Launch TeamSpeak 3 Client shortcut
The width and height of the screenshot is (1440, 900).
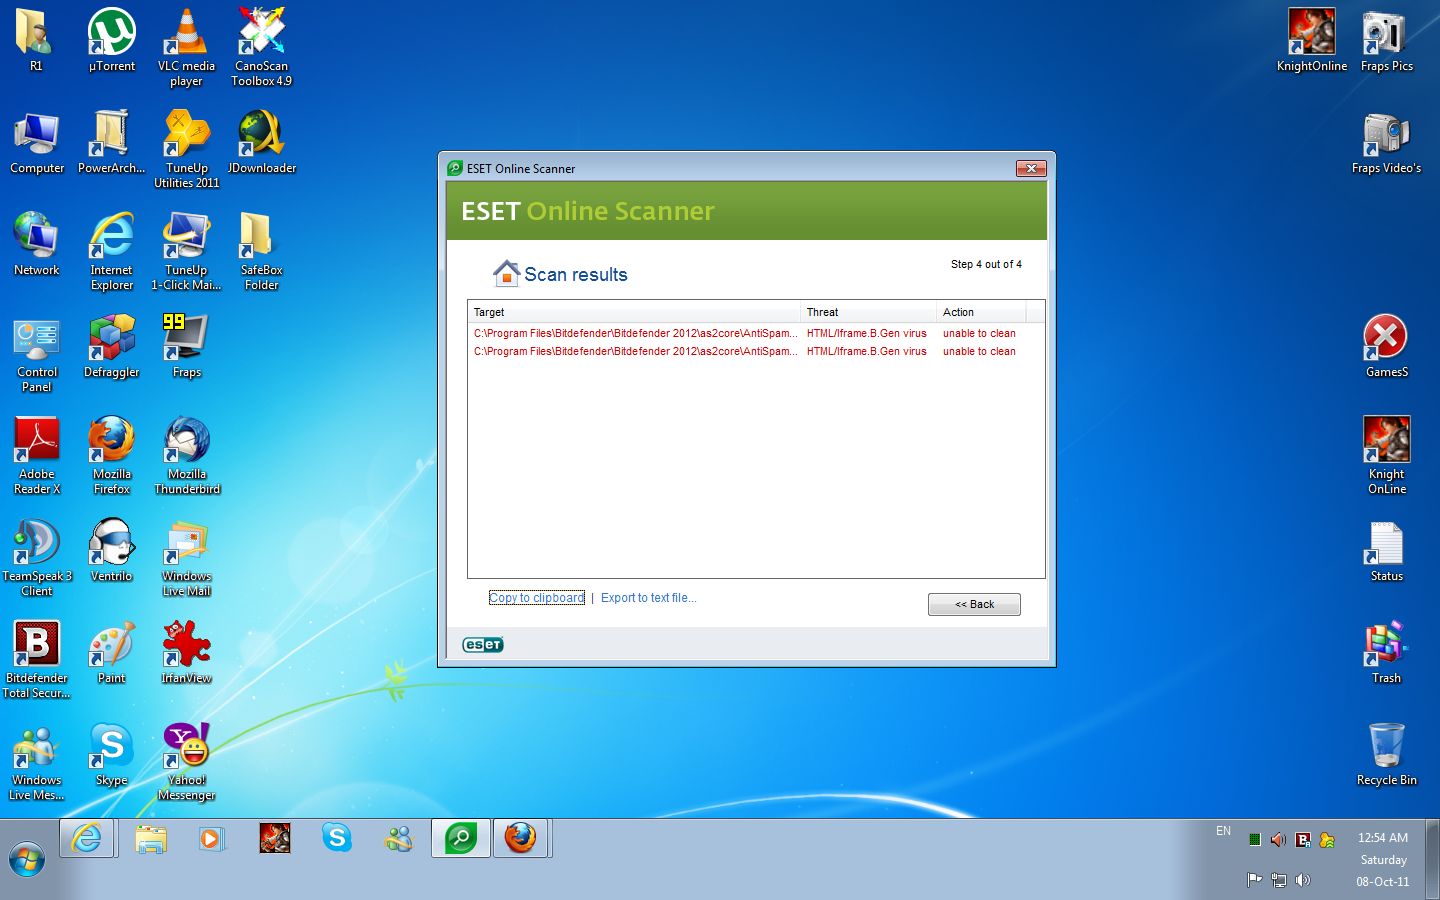click(37, 558)
